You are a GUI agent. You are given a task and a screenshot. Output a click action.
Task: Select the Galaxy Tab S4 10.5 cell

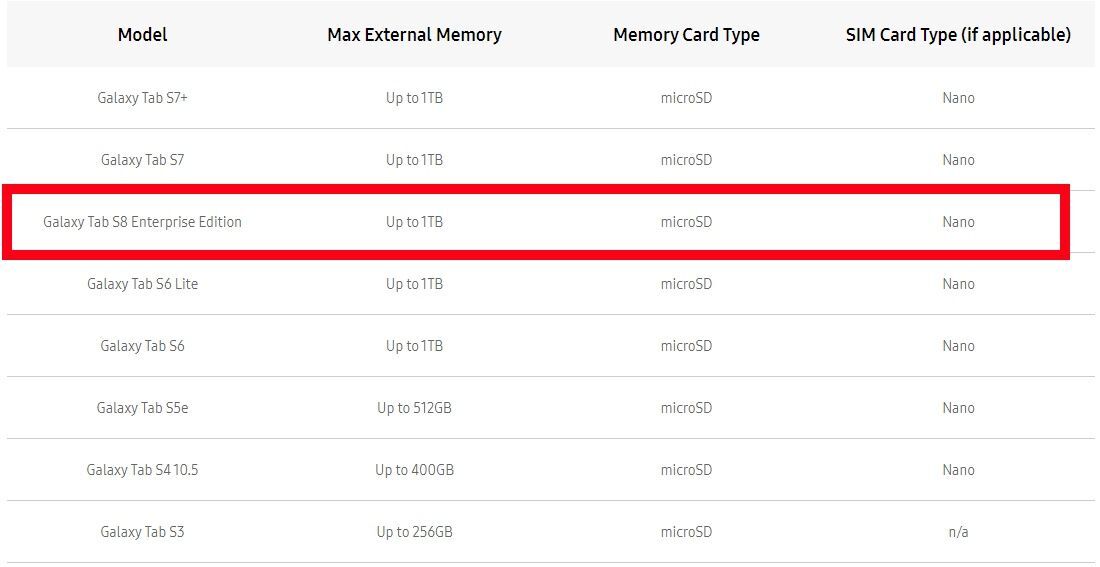coord(142,470)
